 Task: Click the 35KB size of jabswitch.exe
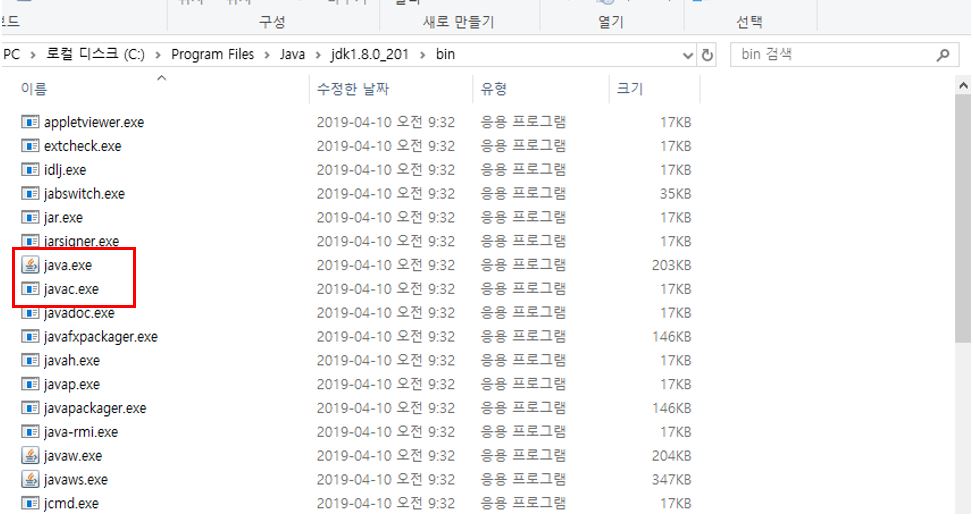pyautogui.click(x=675, y=194)
